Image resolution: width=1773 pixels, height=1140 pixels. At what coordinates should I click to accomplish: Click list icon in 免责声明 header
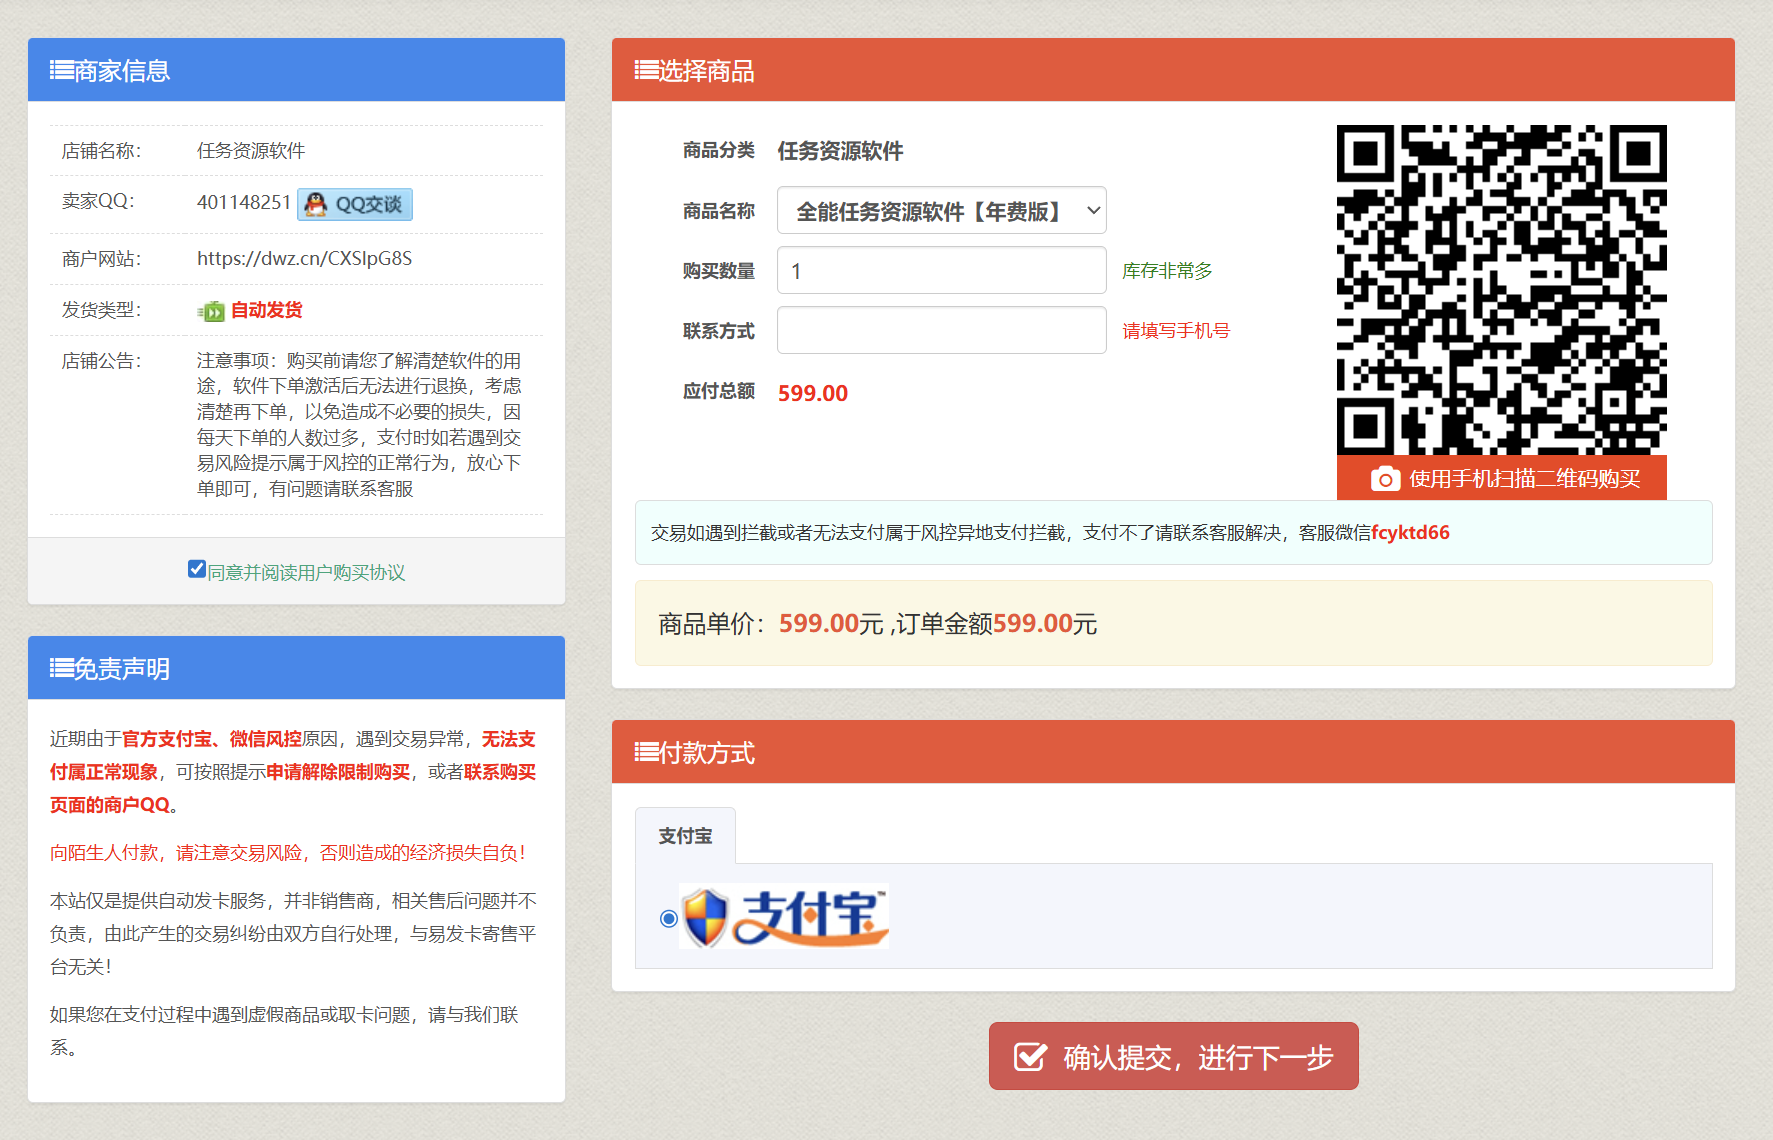coord(61,668)
